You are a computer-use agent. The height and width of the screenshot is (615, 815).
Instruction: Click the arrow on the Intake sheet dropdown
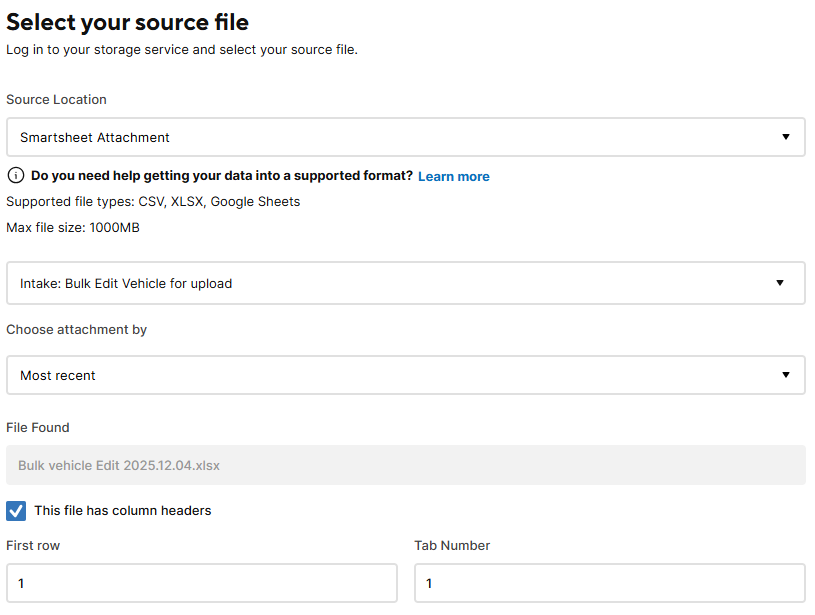780,283
